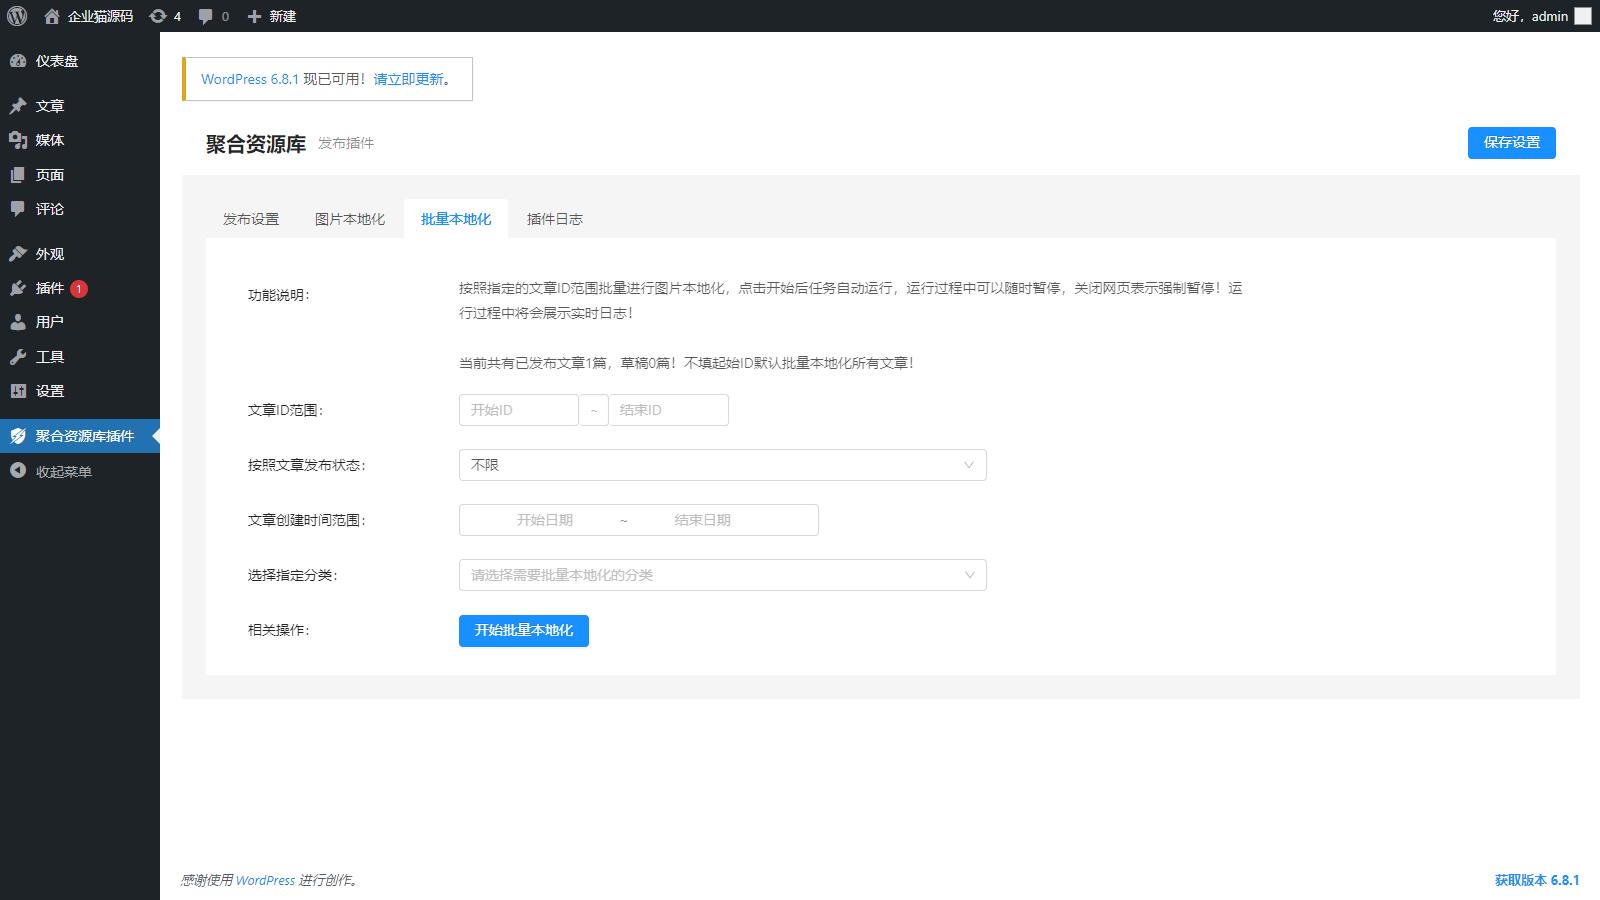Open the 仪表盘 dashboard menu
Viewport: 1600px width, 900px height.
(x=57, y=61)
